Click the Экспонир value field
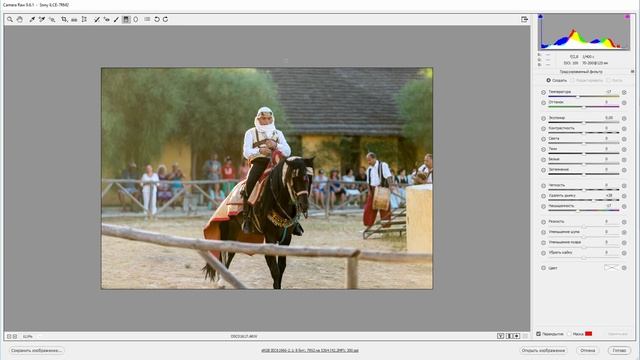The image size is (640, 360). [609, 118]
